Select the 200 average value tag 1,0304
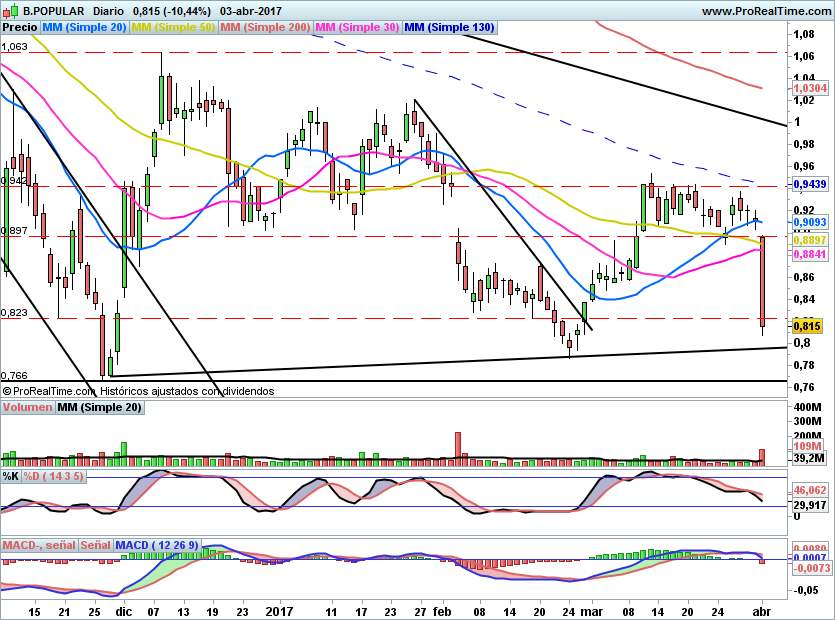This screenshot has height=620, width=835. [x=811, y=88]
